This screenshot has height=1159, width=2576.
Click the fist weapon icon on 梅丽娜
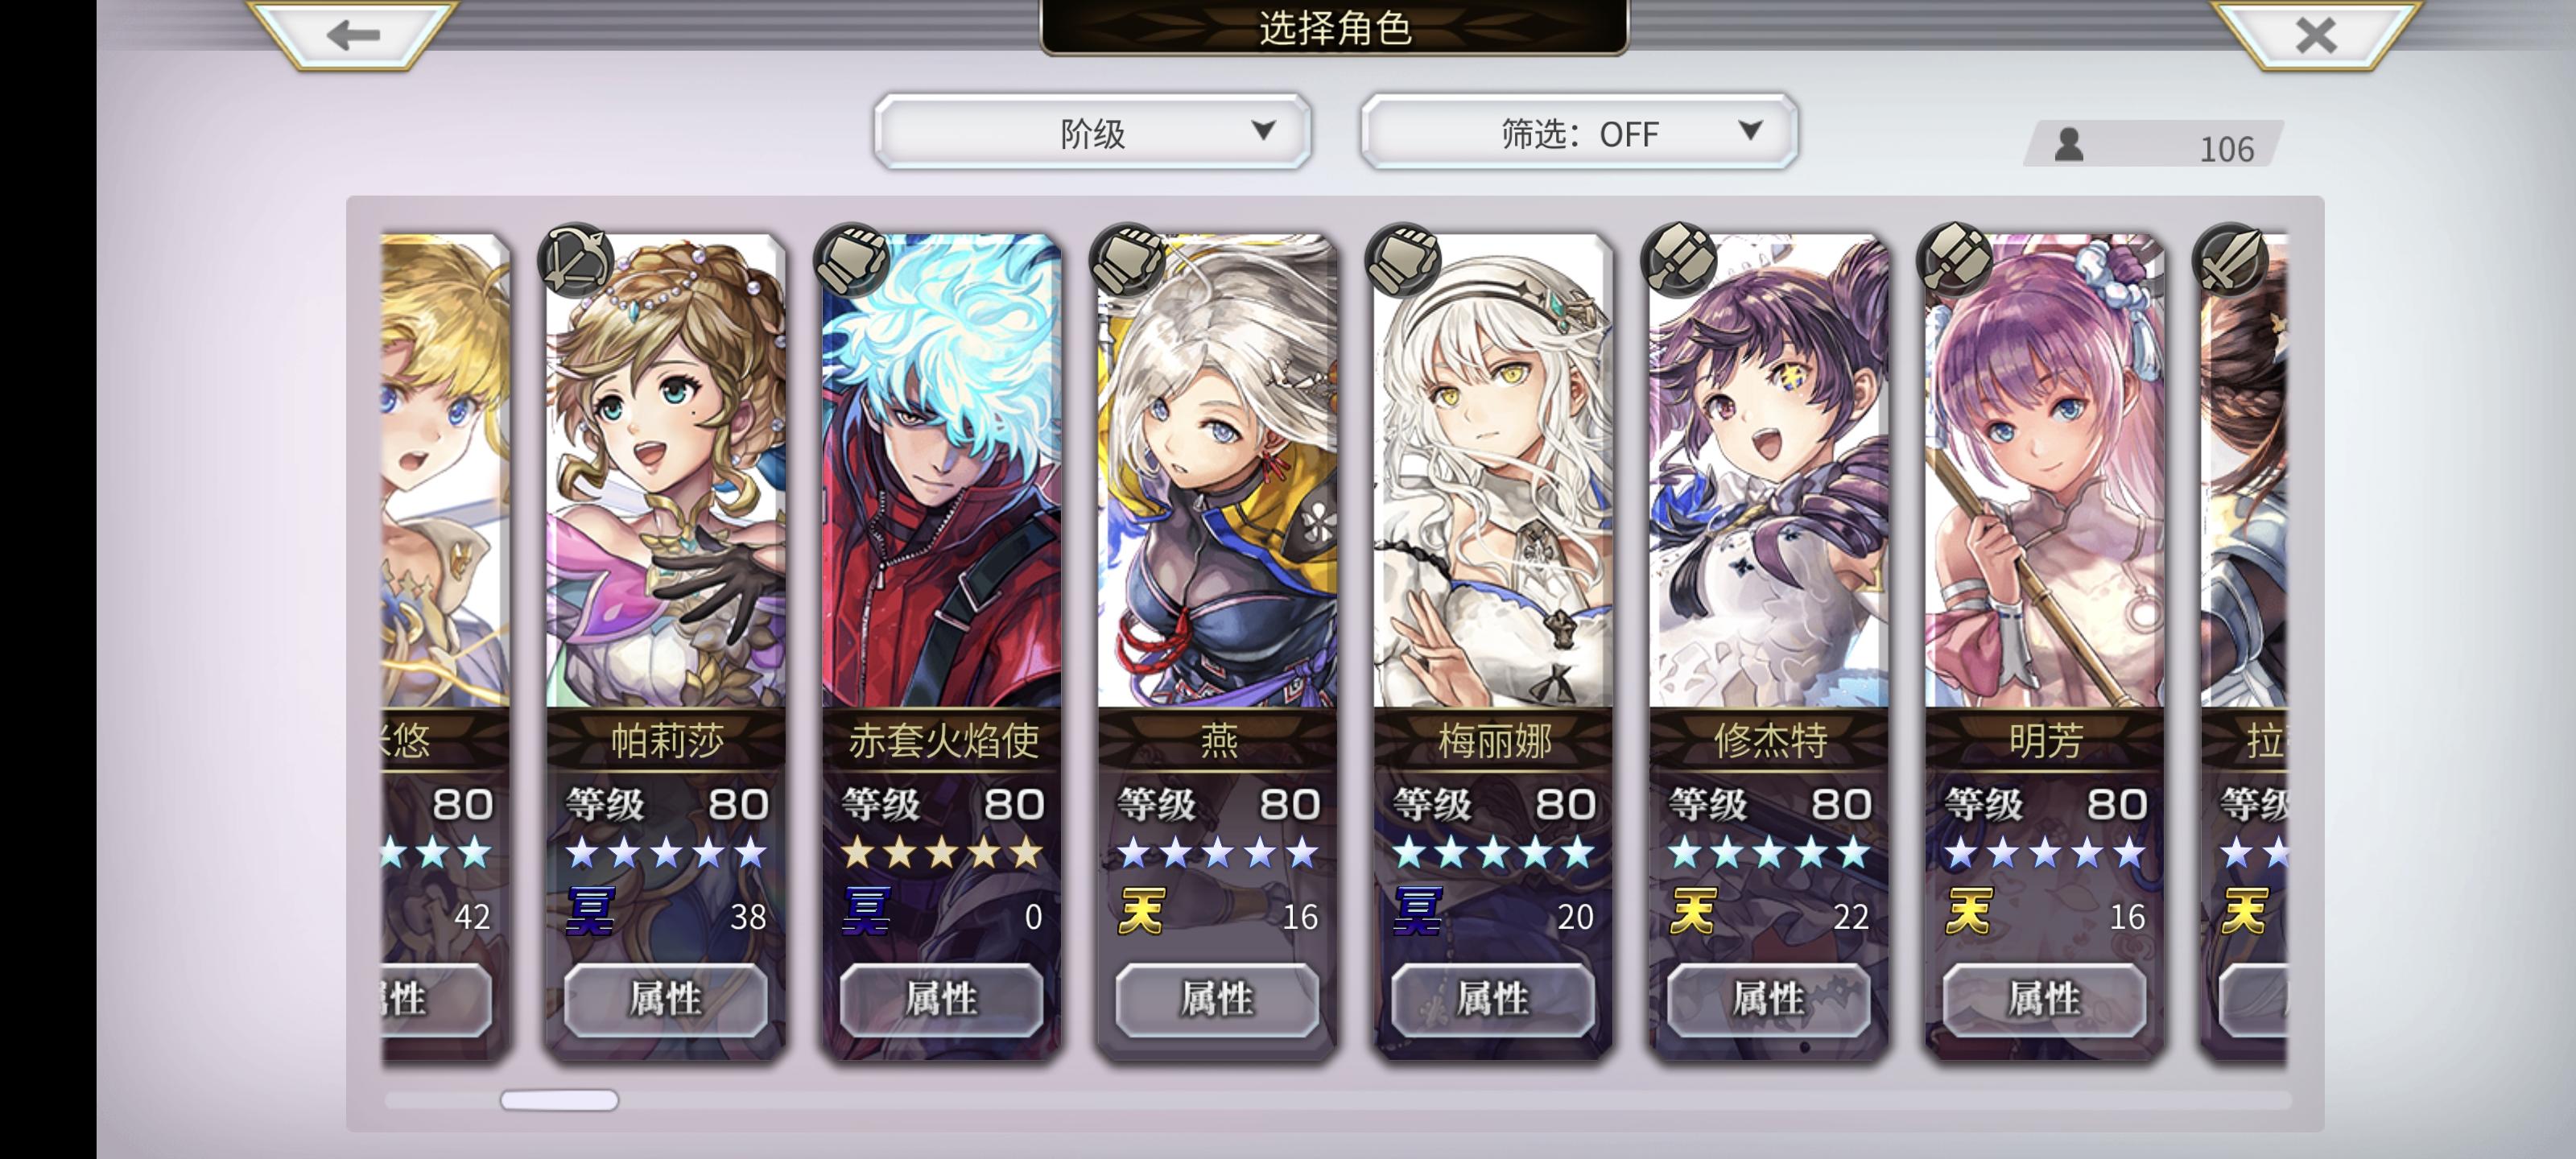(x=1403, y=260)
